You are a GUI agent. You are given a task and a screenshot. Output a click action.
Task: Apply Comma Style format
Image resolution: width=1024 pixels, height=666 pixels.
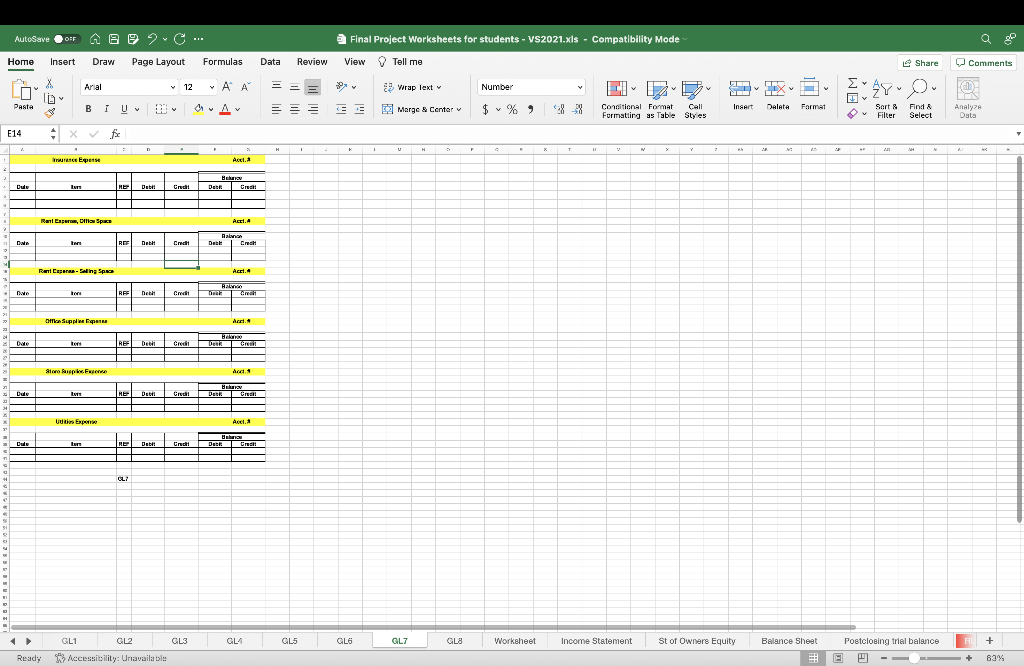pyautogui.click(x=530, y=109)
